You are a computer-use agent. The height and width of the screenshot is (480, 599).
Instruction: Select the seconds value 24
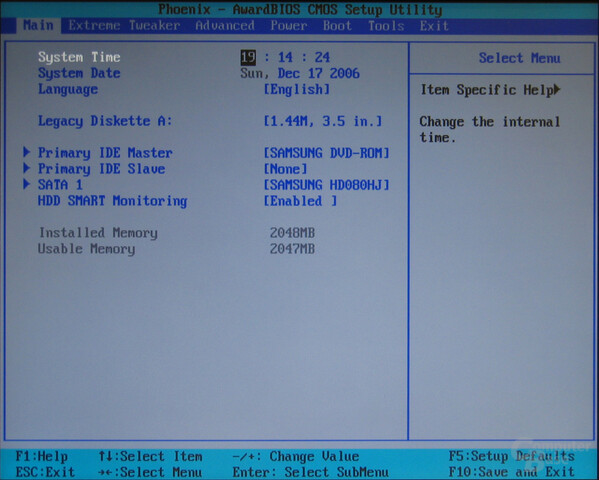(322, 57)
